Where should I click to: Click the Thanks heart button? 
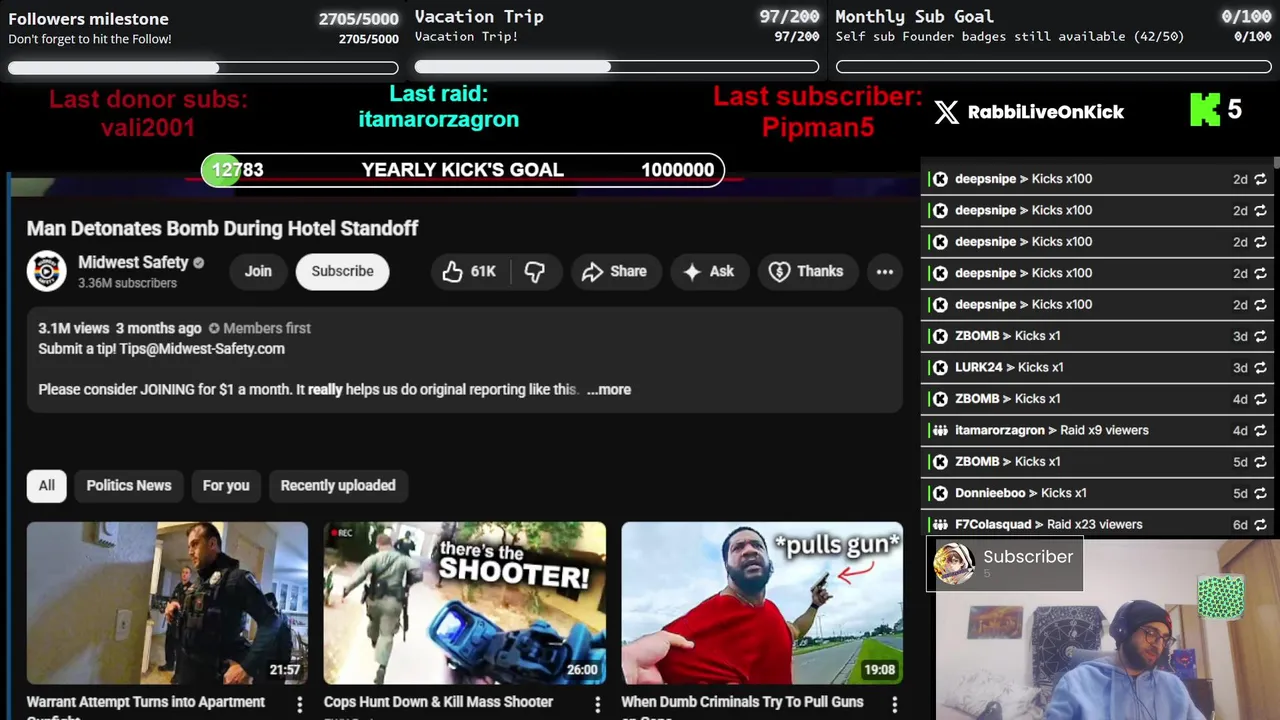[807, 271]
